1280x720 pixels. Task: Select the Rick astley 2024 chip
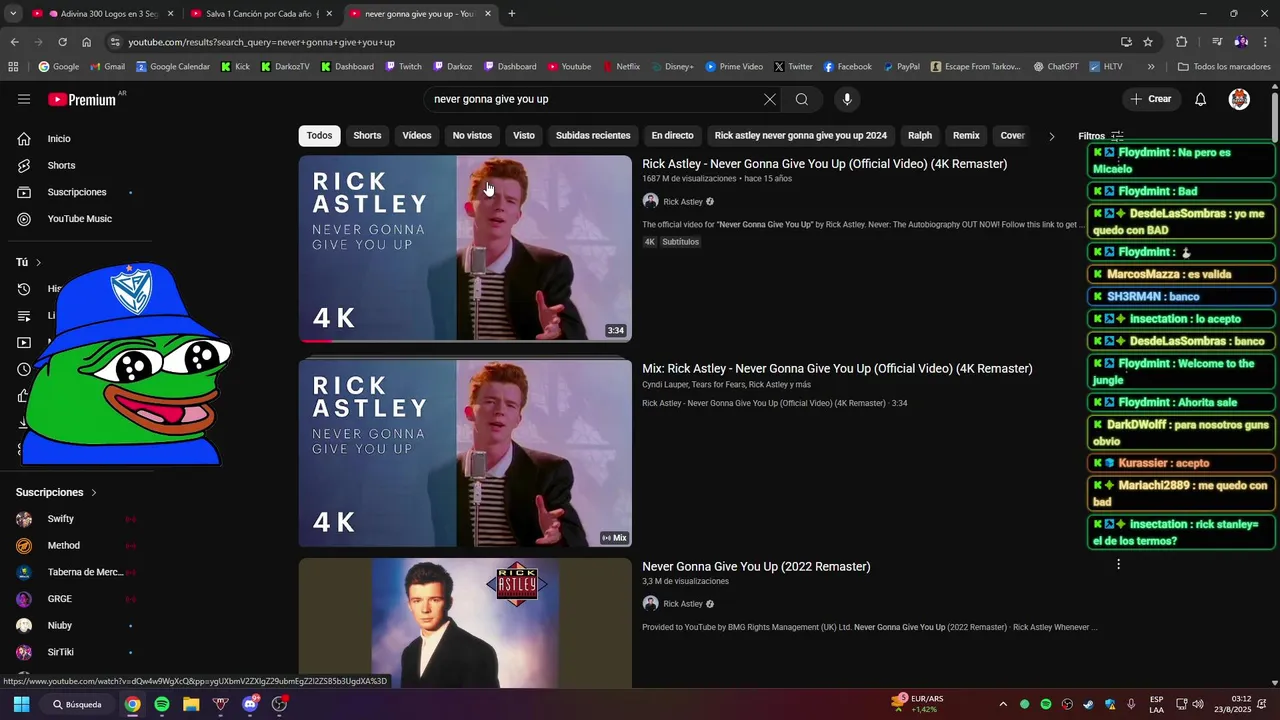[801, 136]
